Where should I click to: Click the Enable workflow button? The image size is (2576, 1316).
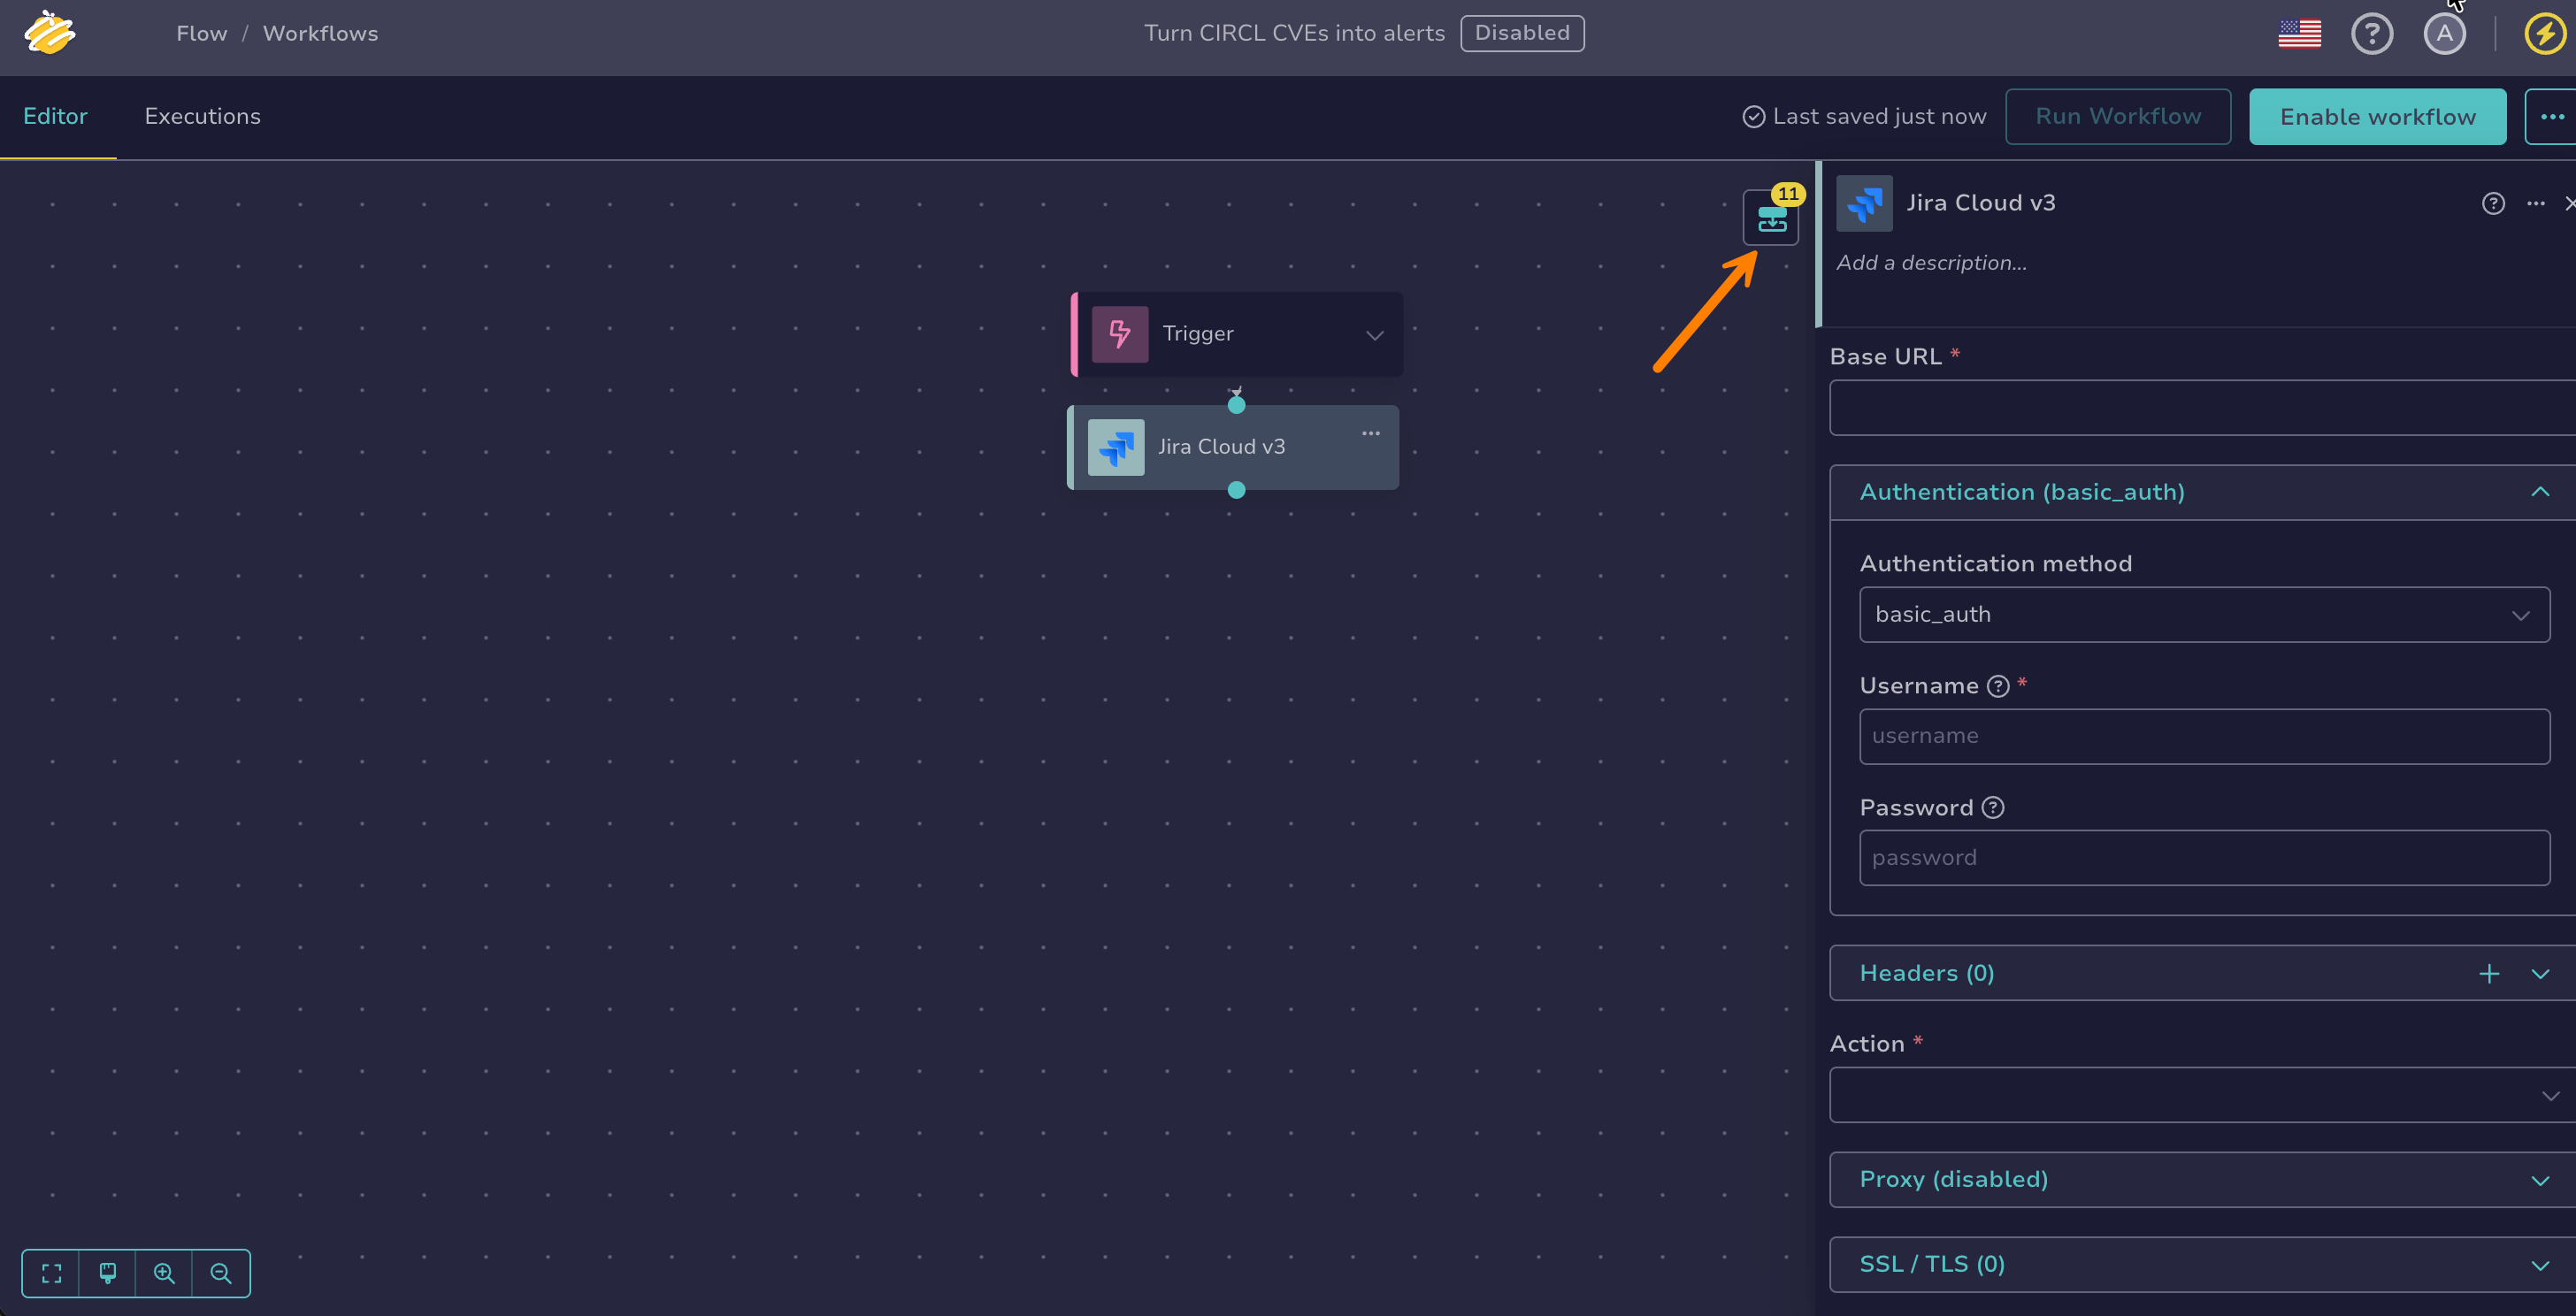pos(2377,117)
